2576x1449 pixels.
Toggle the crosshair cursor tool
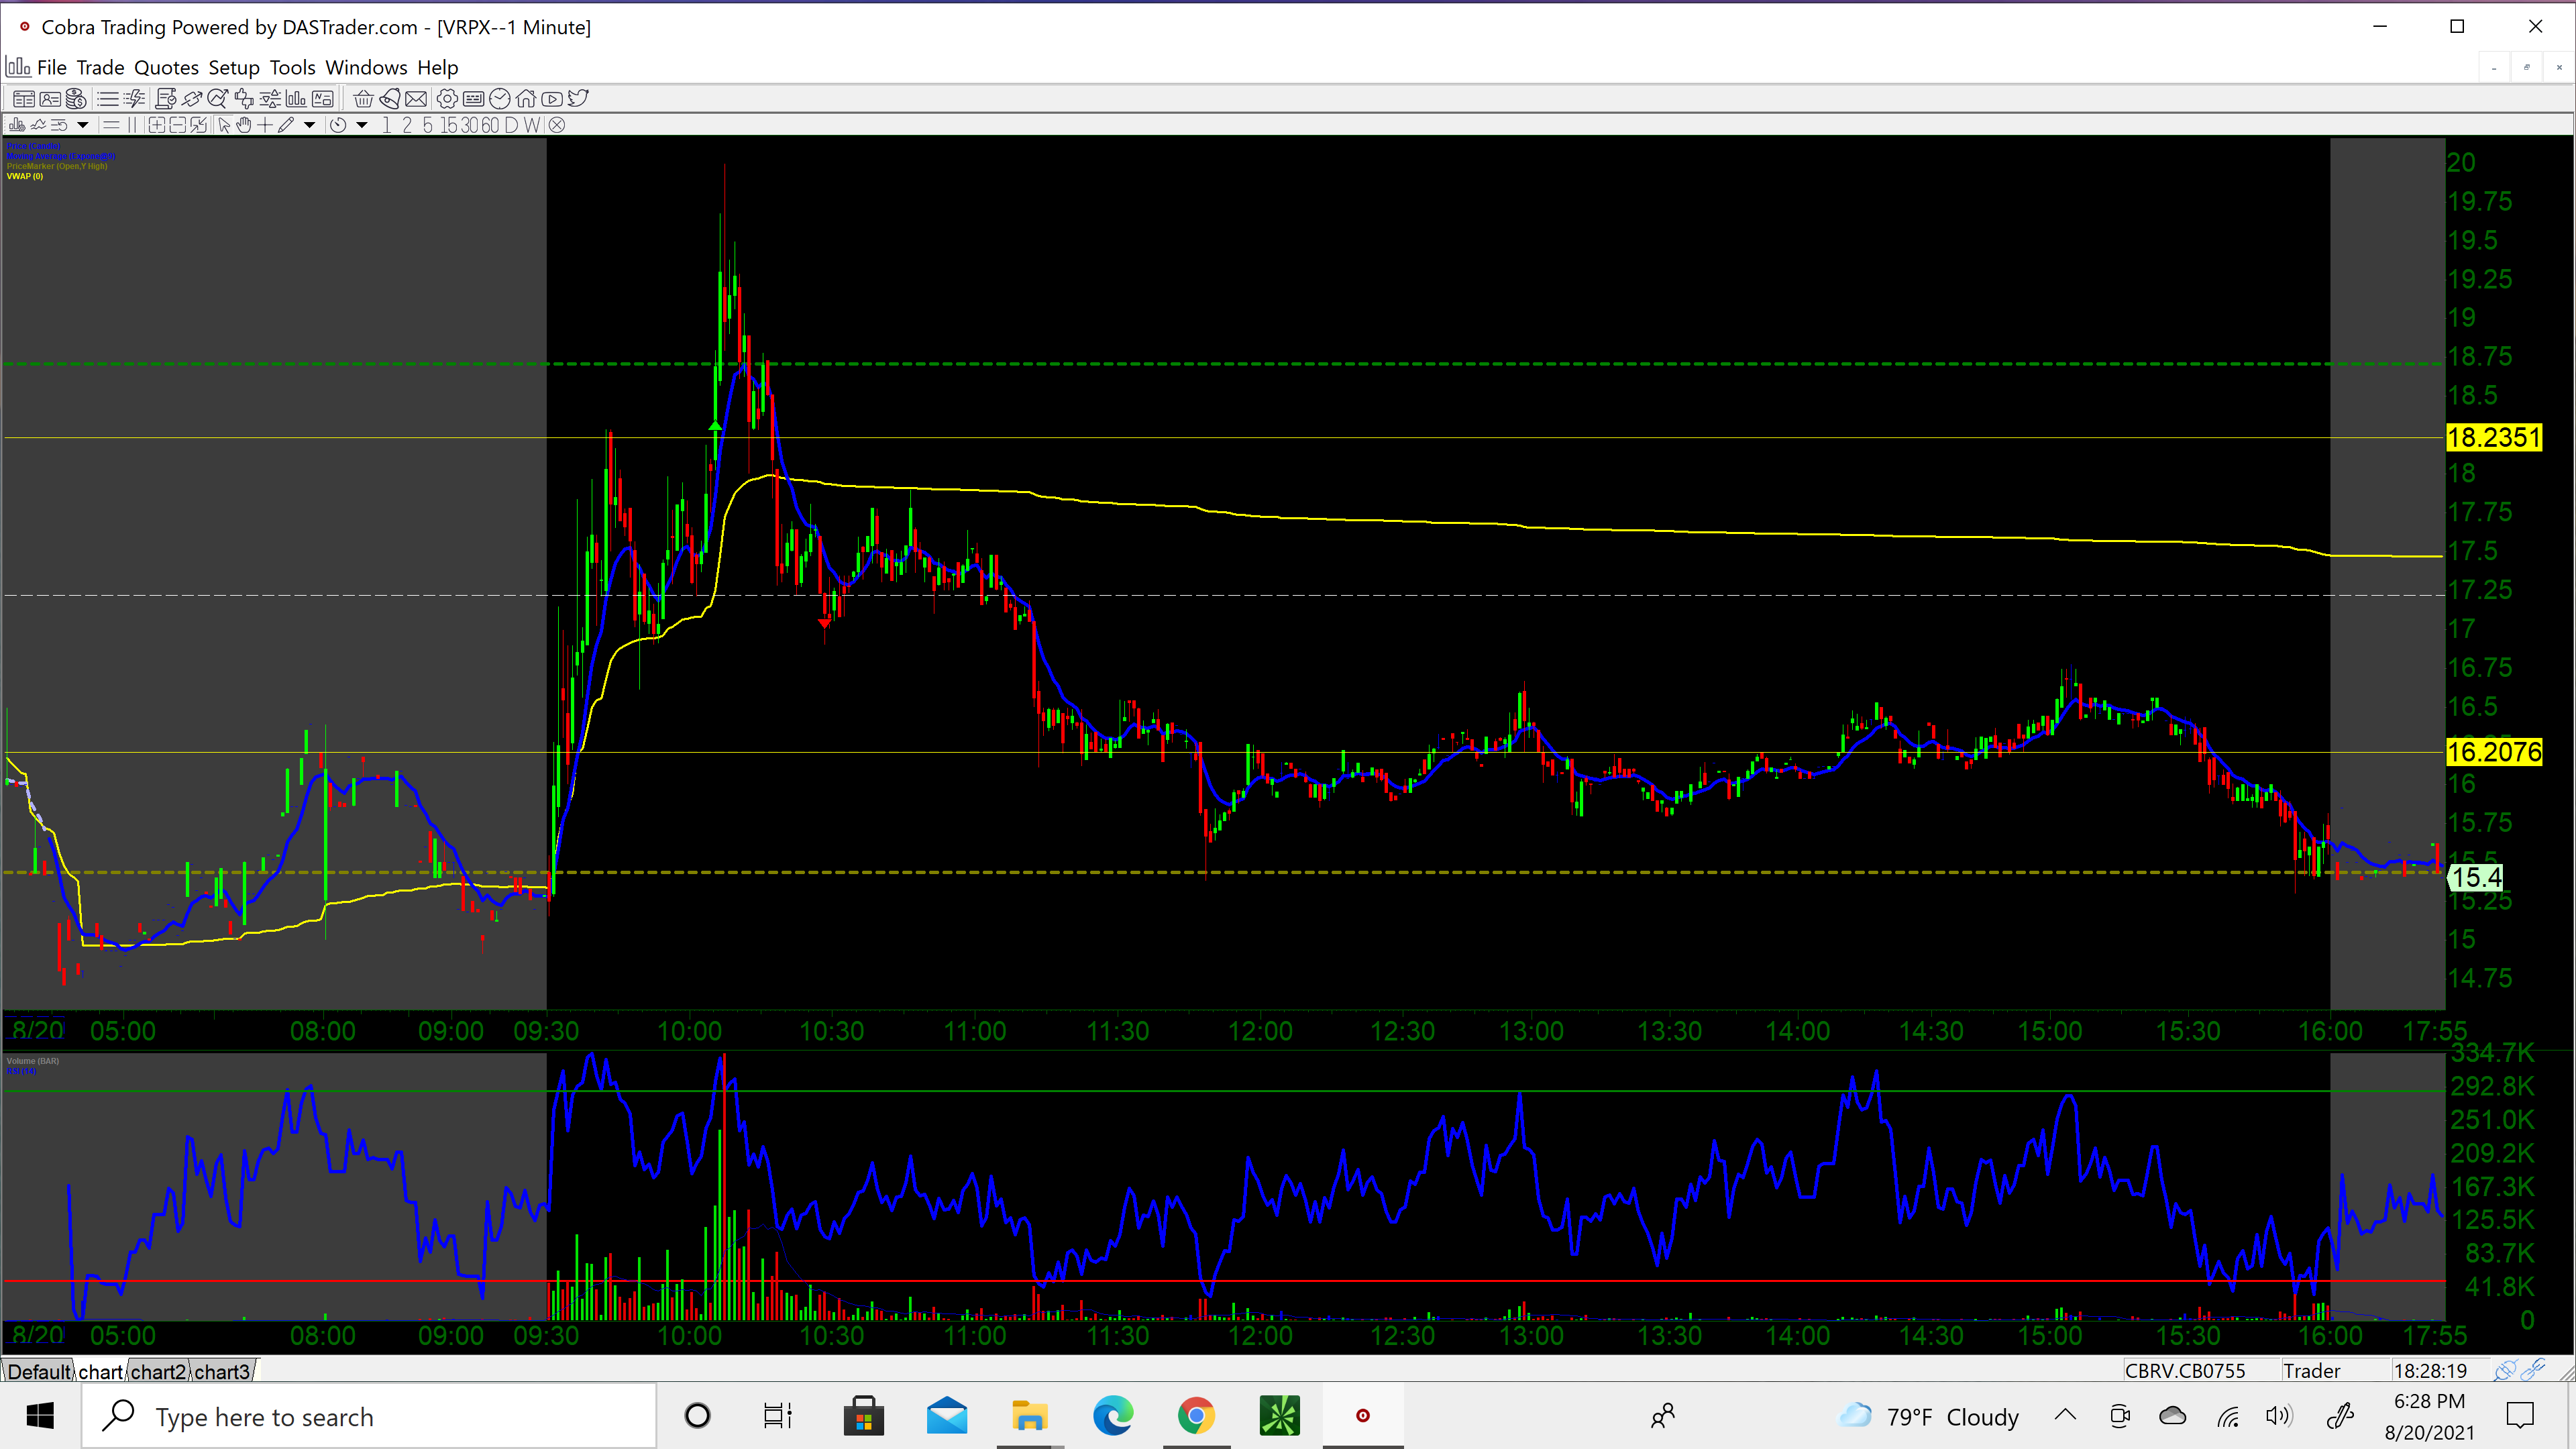click(x=265, y=125)
